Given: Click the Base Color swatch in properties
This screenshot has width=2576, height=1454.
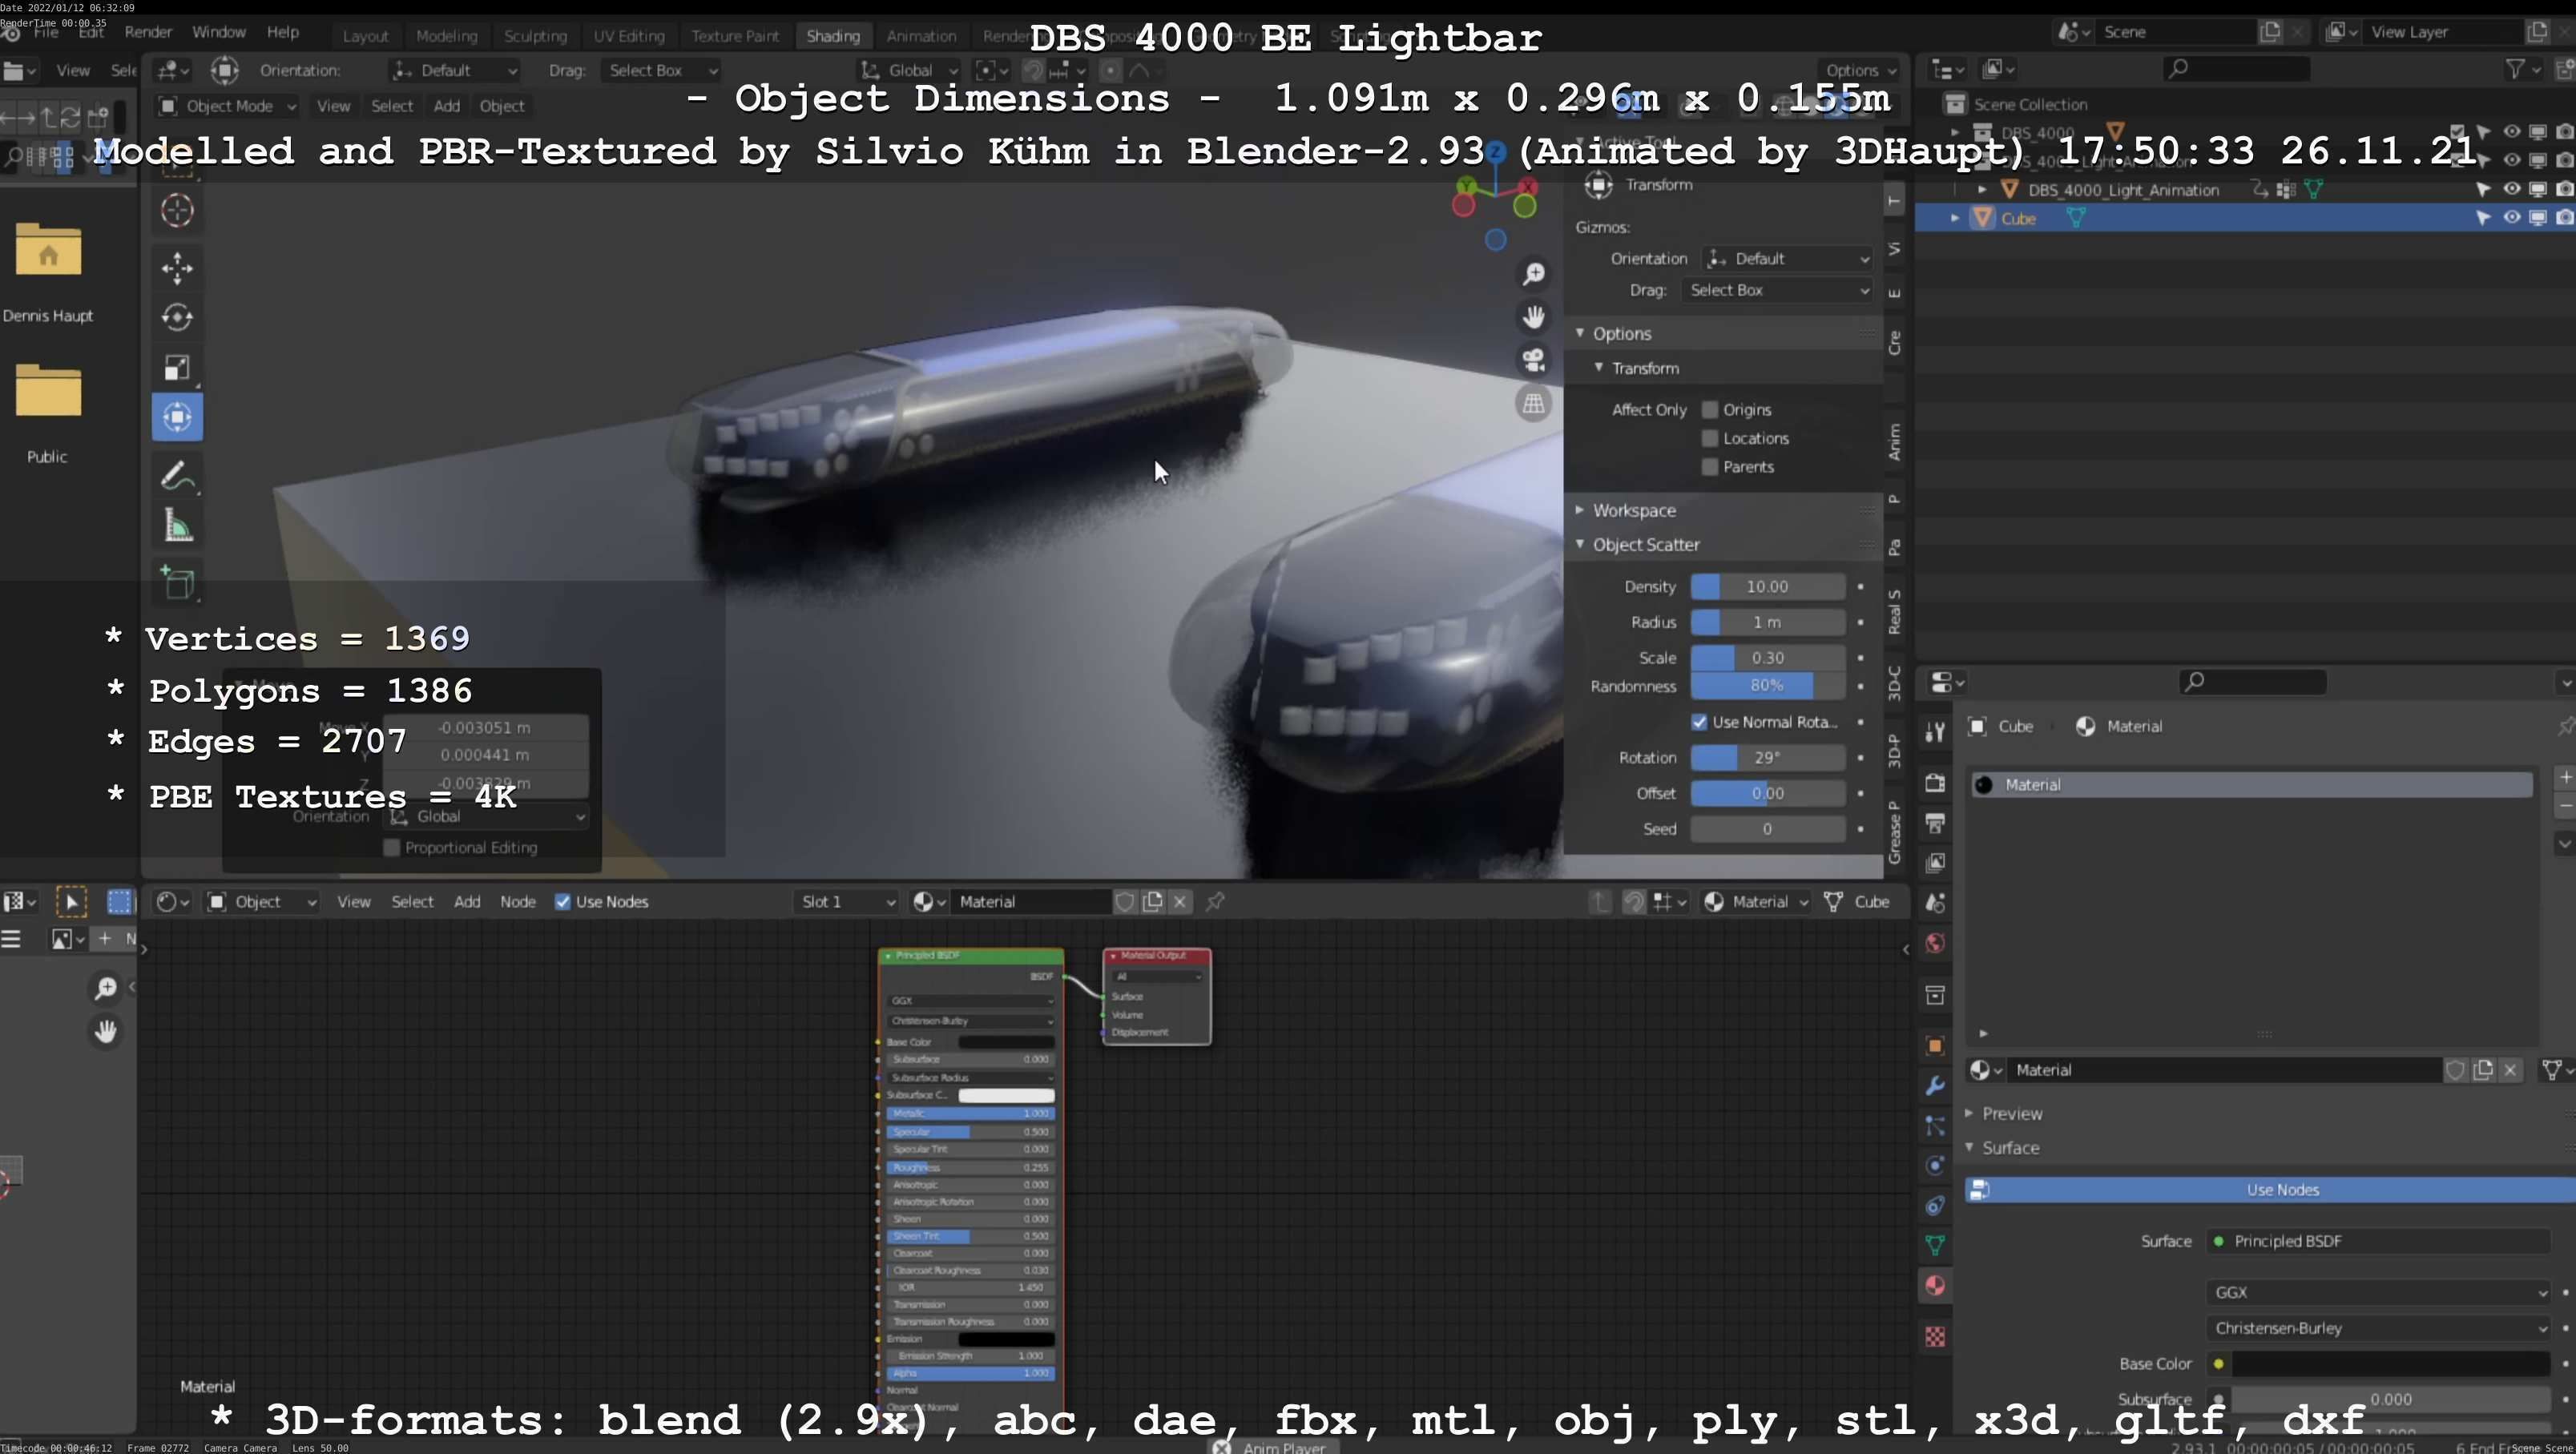Looking at the screenshot, I should click(x=2391, y=1363).
